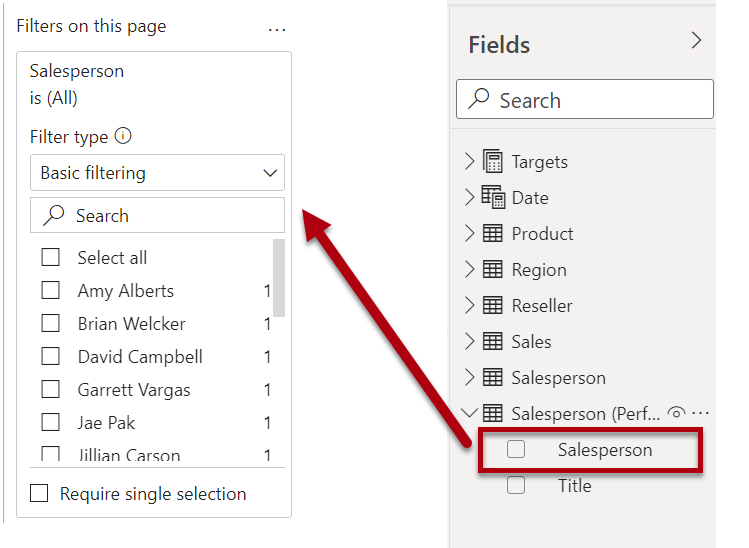Check the Select all option
749x548 pixels.
(51, 257)
